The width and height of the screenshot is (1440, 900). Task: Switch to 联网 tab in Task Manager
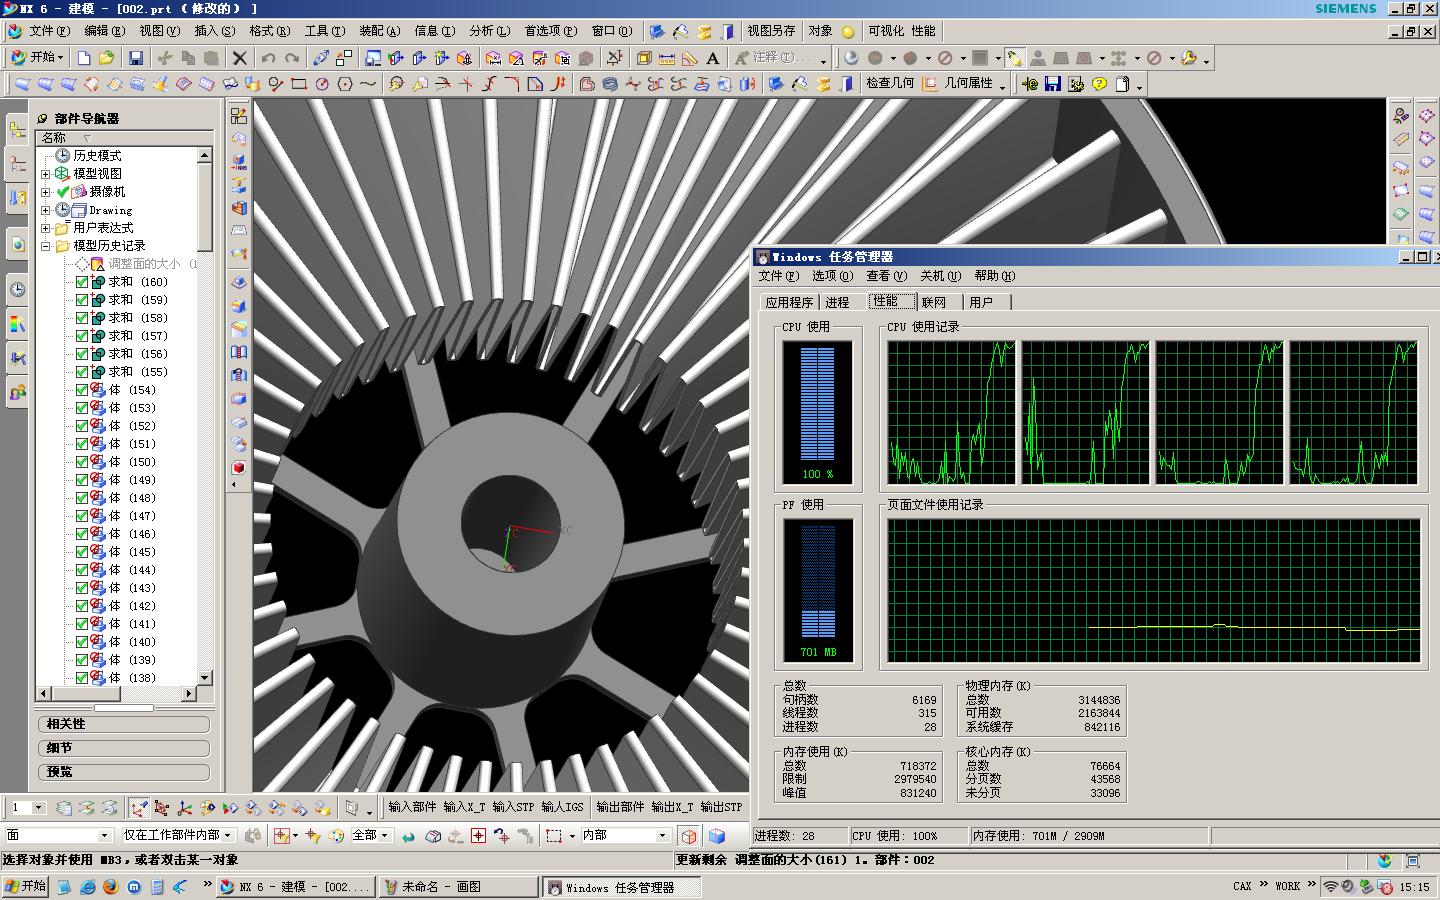(x=934, y=302)
